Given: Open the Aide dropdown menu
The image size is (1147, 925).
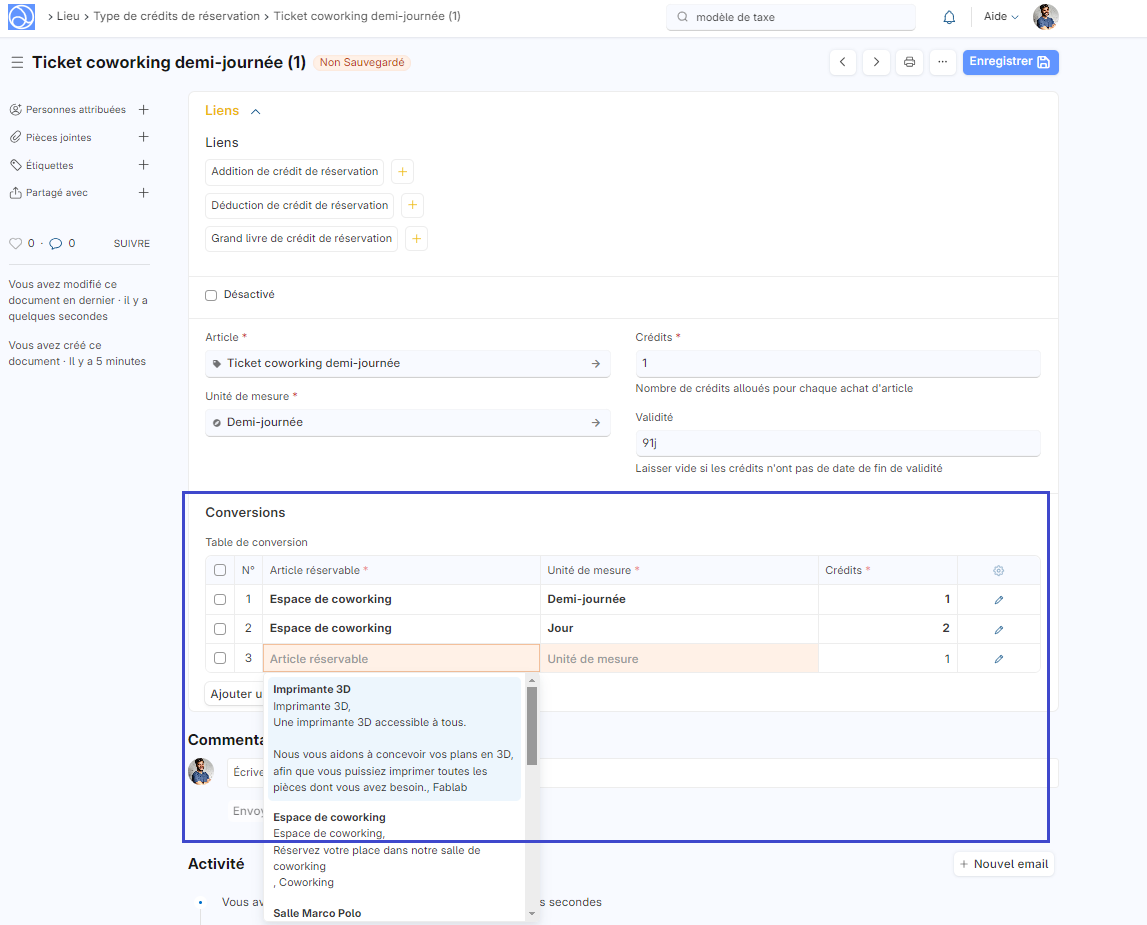Looking at the screenshot, I should click(x=1000, y=17).
